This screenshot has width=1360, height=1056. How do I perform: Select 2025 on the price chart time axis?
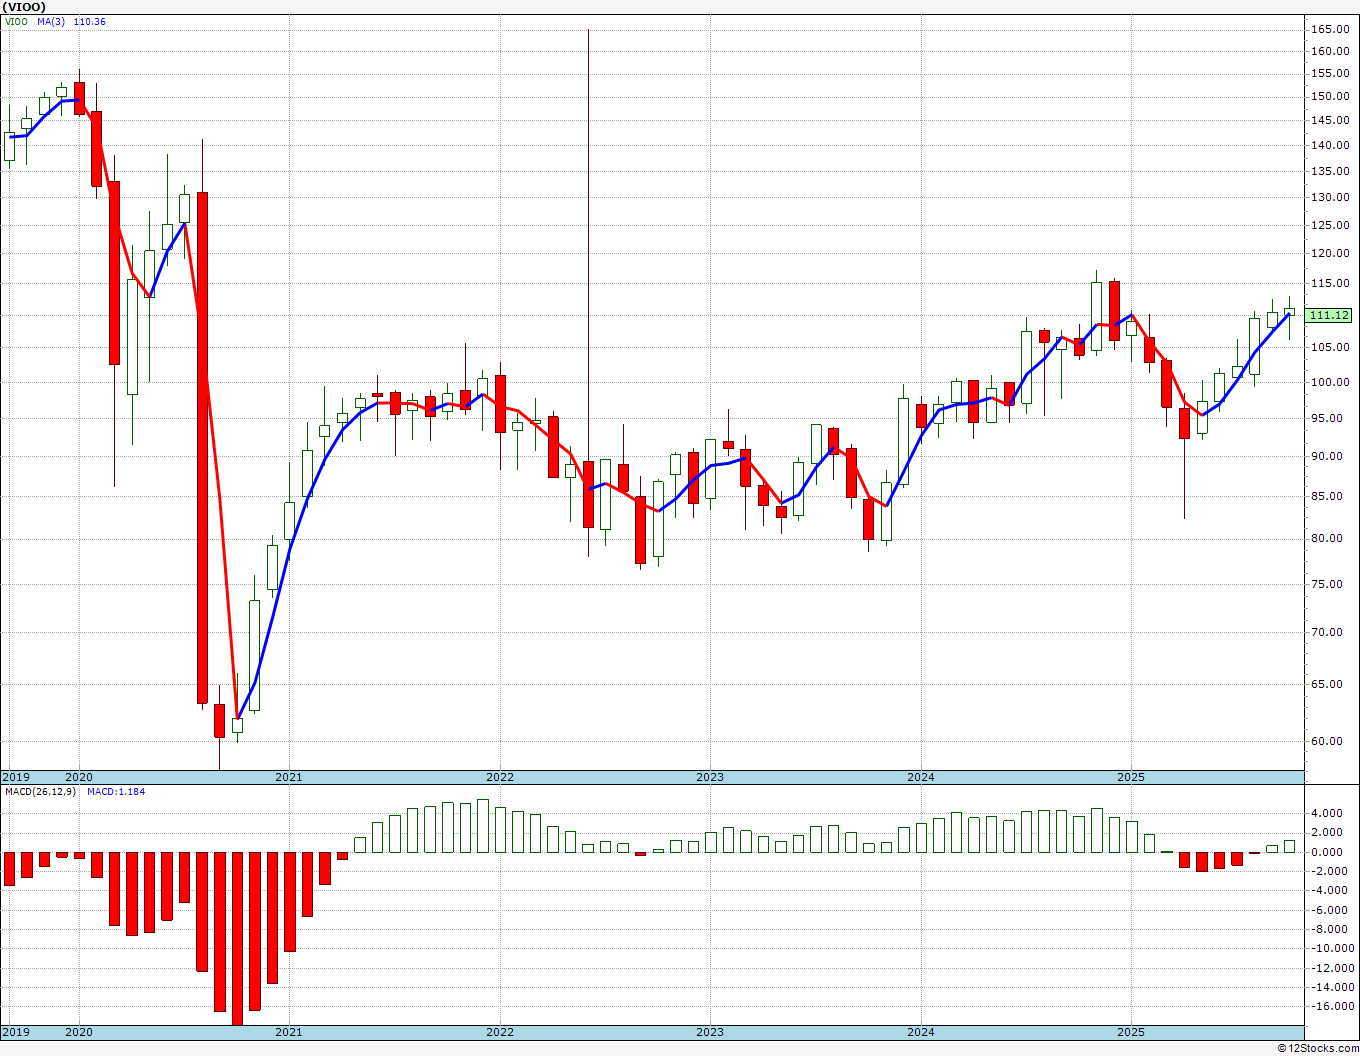pos(1131,777)
